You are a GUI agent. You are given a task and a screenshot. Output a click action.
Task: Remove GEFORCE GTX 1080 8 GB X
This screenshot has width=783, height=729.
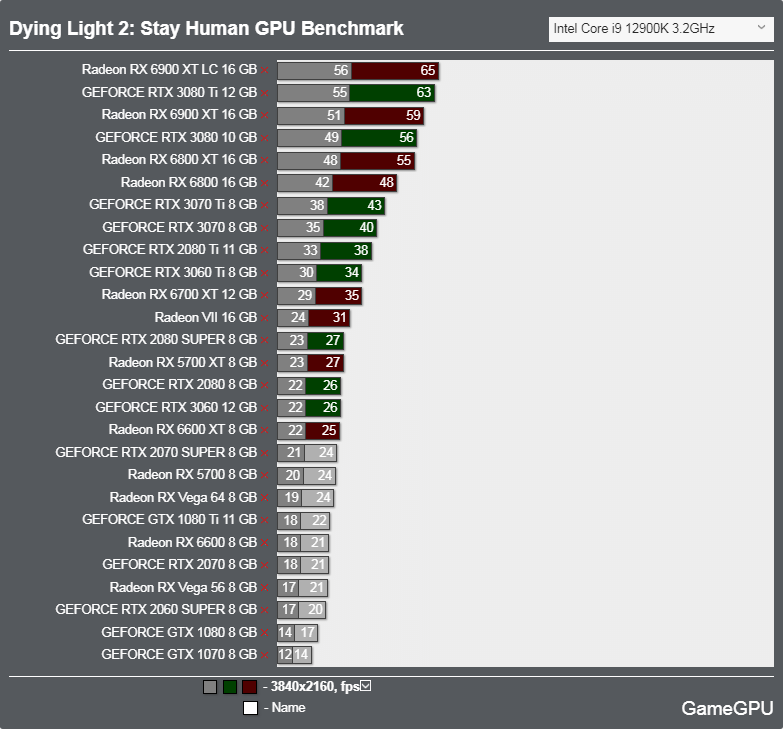[265, 633]
